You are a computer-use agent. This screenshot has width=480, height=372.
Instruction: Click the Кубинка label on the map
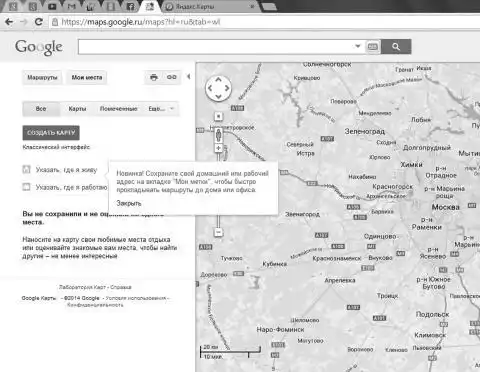tap(275, 264)
